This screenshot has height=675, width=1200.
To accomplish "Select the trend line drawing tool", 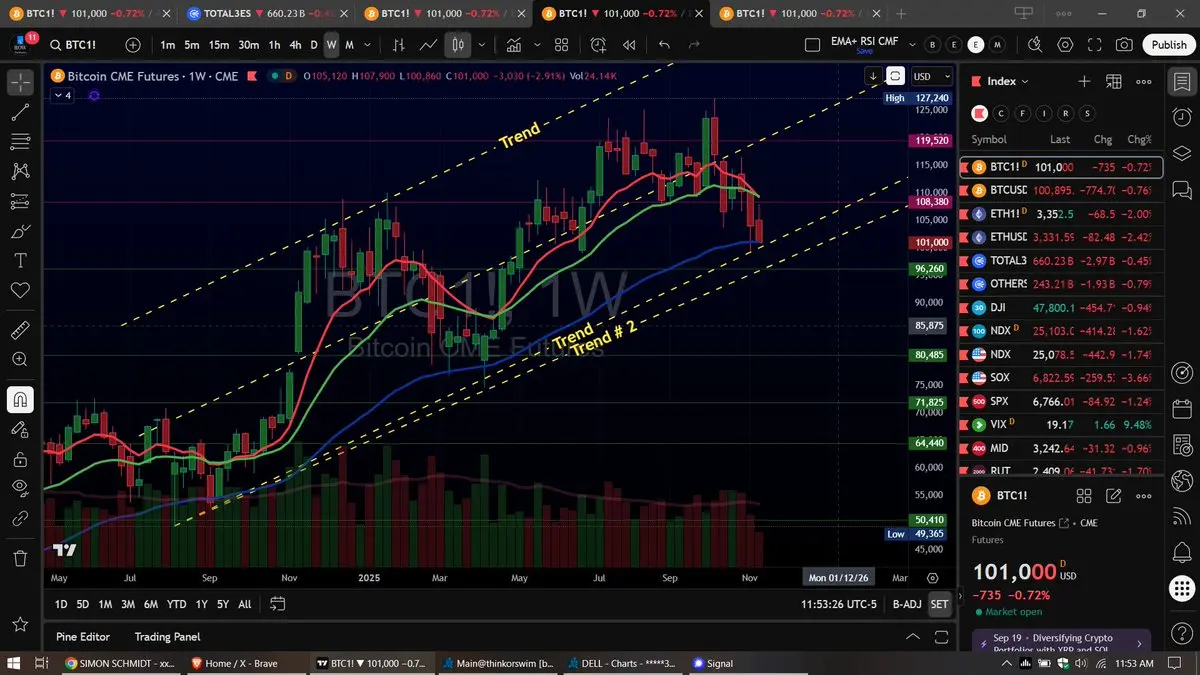I will coord(20,113).
